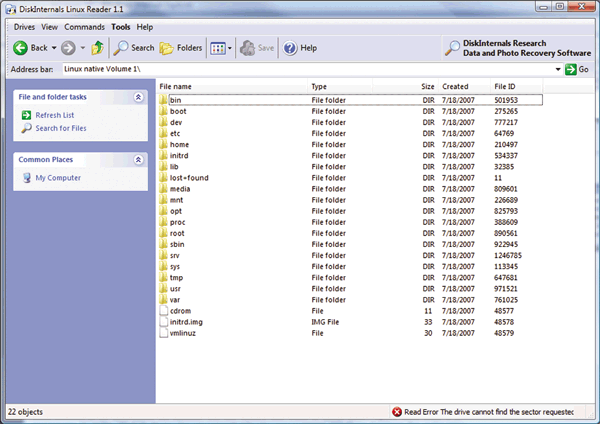Open the Forward history dropdown arrow
This screenshot has height=424, width=600.
pyautogui.click(x=83, y=48)
